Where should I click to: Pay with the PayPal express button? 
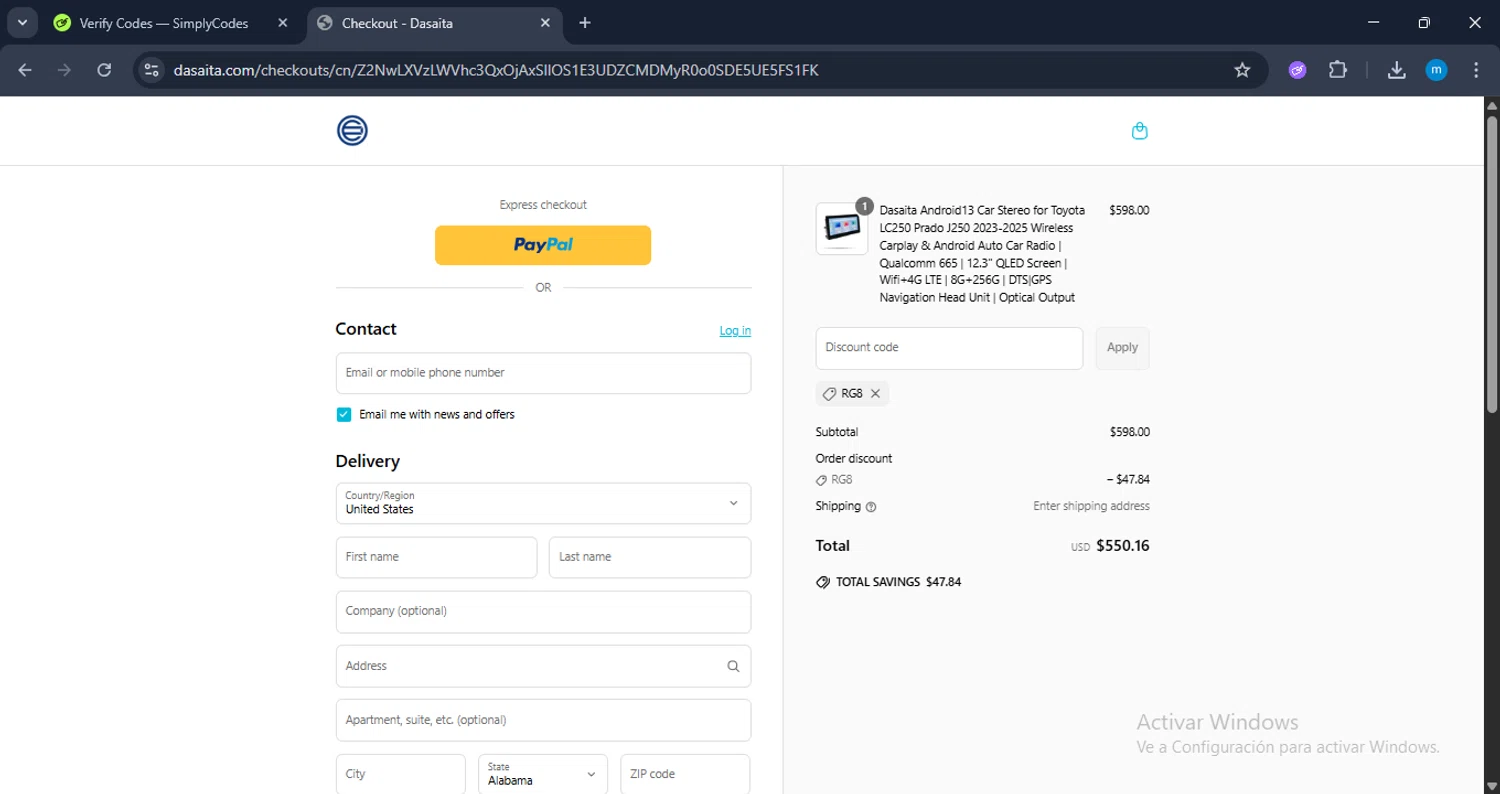[x=543, y=245]
